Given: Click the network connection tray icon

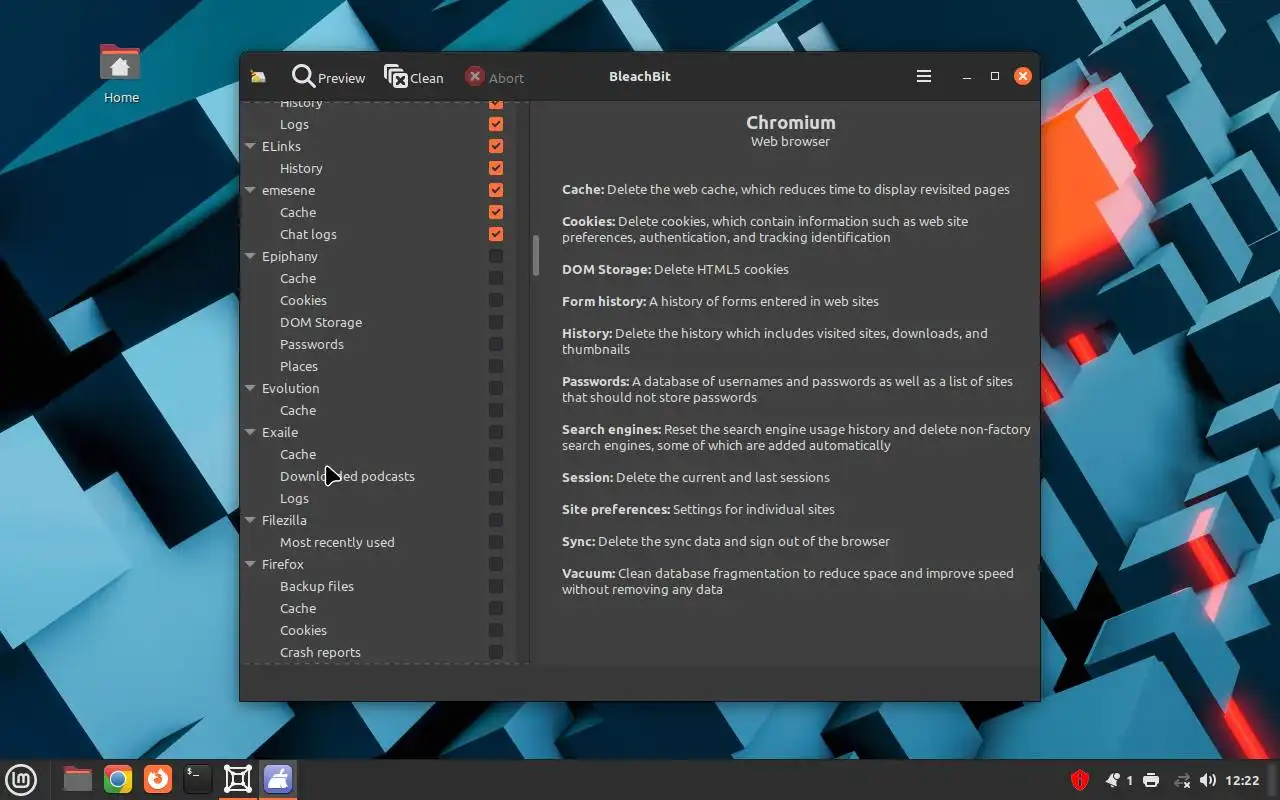Looking at the screenshot, I should tap(1182, 780).
